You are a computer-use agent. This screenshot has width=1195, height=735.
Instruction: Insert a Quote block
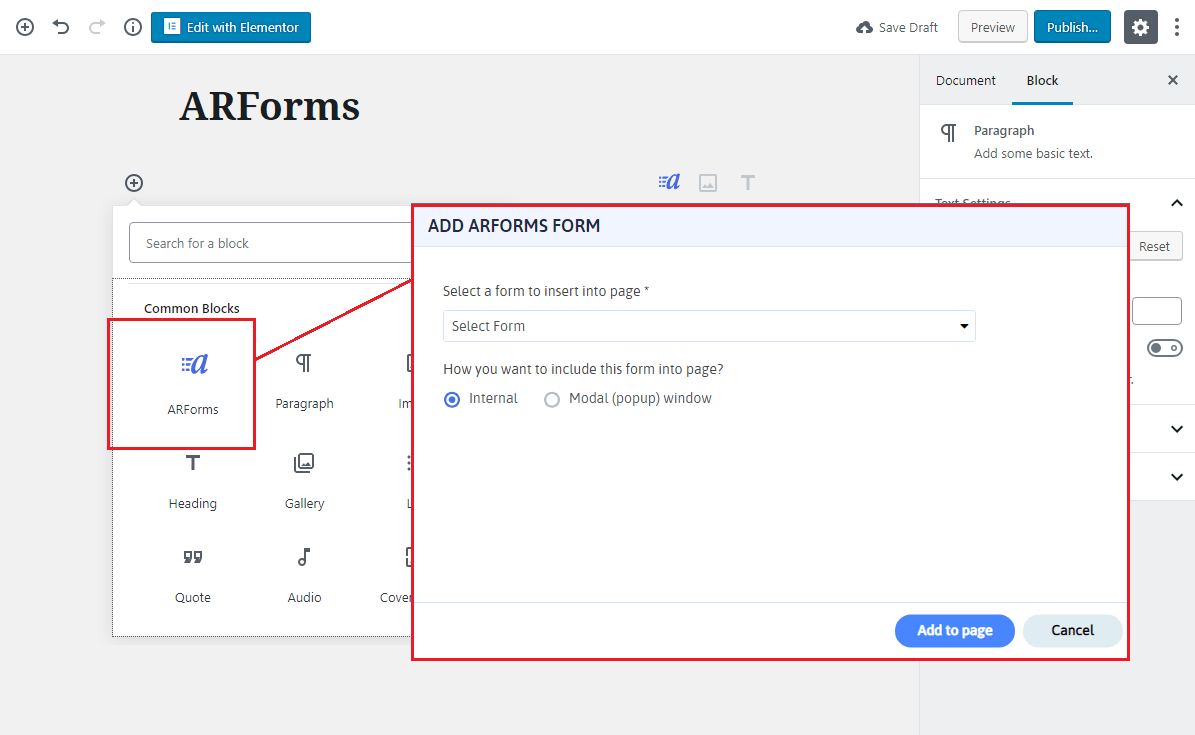(x=193, y=575)
